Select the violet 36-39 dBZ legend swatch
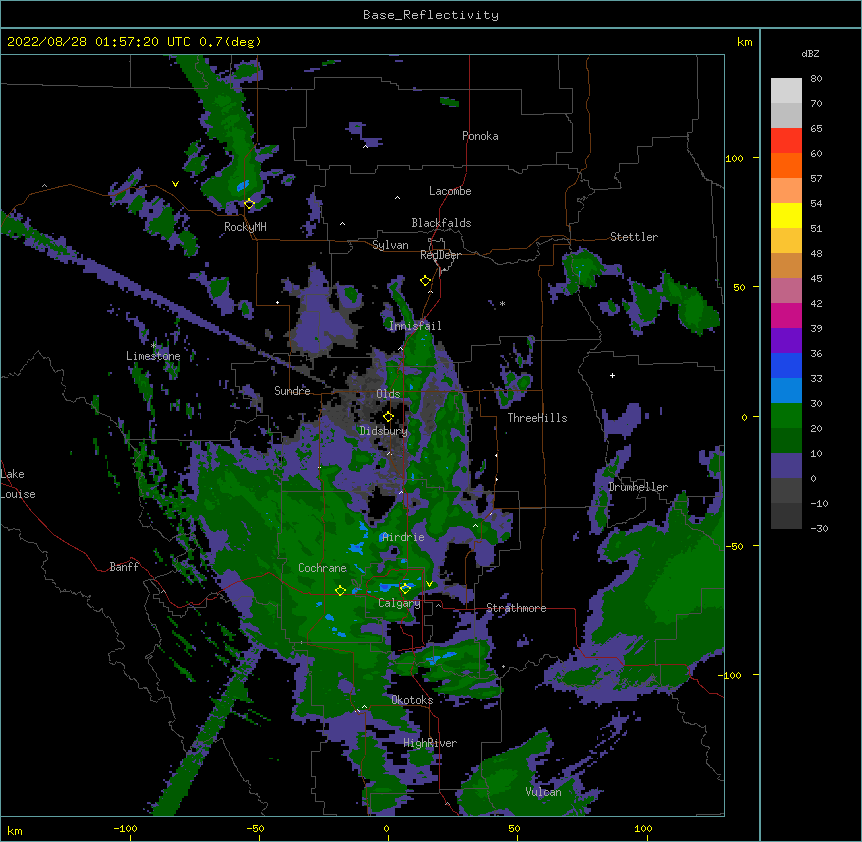The width and height of the screenshot is (862, 842). [786, 340]
